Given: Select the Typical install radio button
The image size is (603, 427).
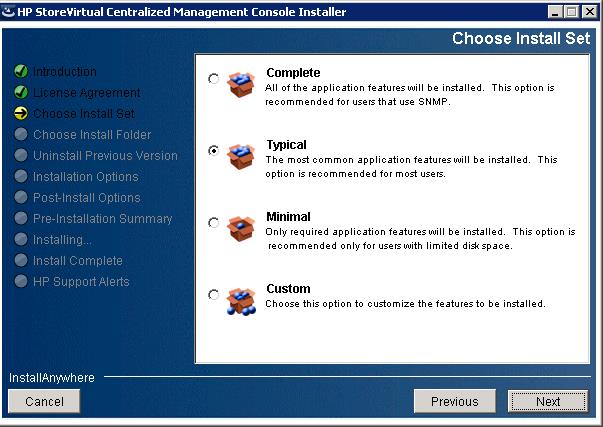Looking at the screenshot, I should coord(213,150).
